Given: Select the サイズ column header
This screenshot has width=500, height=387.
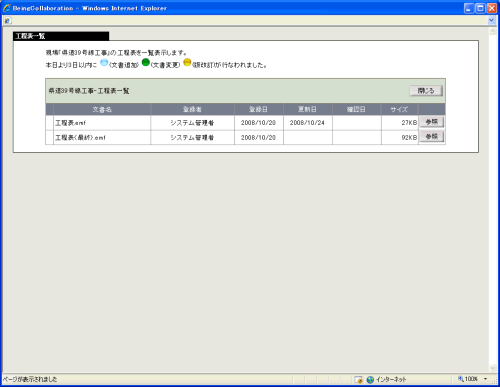Looking at the screenshot, I should tap(399, 109).
